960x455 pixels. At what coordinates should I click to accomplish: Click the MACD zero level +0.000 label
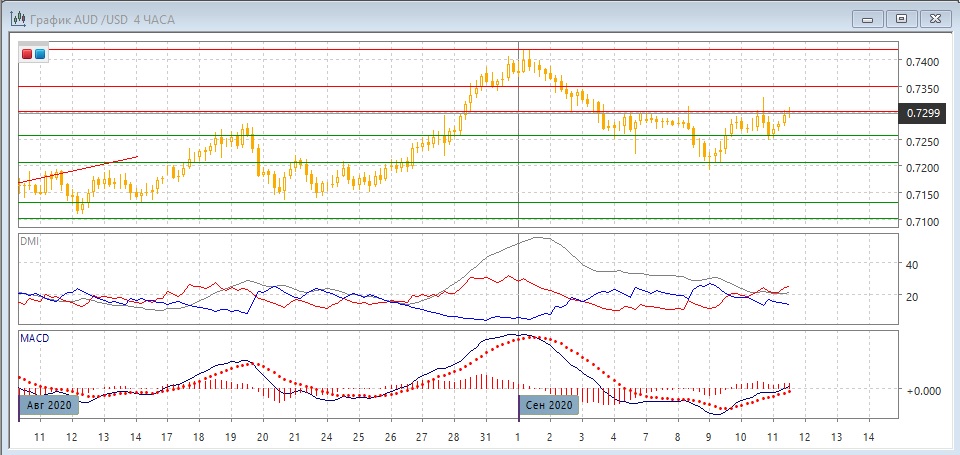[x=923, y=390]
